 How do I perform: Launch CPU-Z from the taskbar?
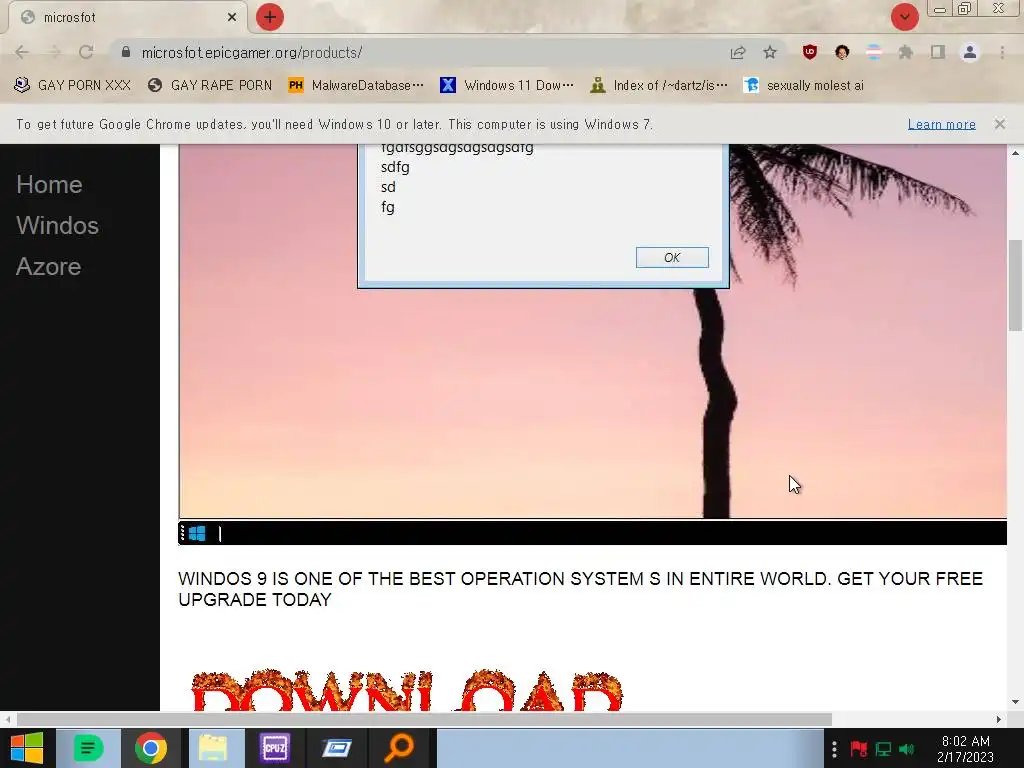pyautogui.click(x=274, y=748)
